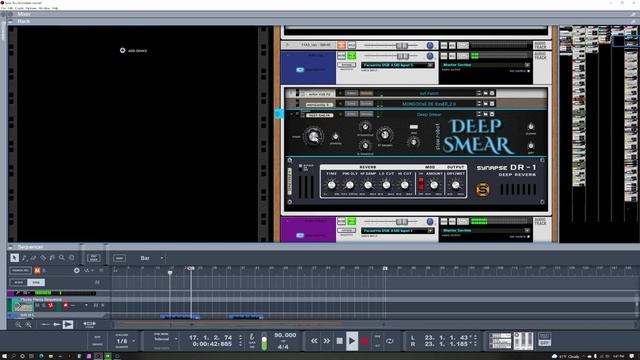Open the Options menu
Screen dimensions: 640x360
click(31, 8)
